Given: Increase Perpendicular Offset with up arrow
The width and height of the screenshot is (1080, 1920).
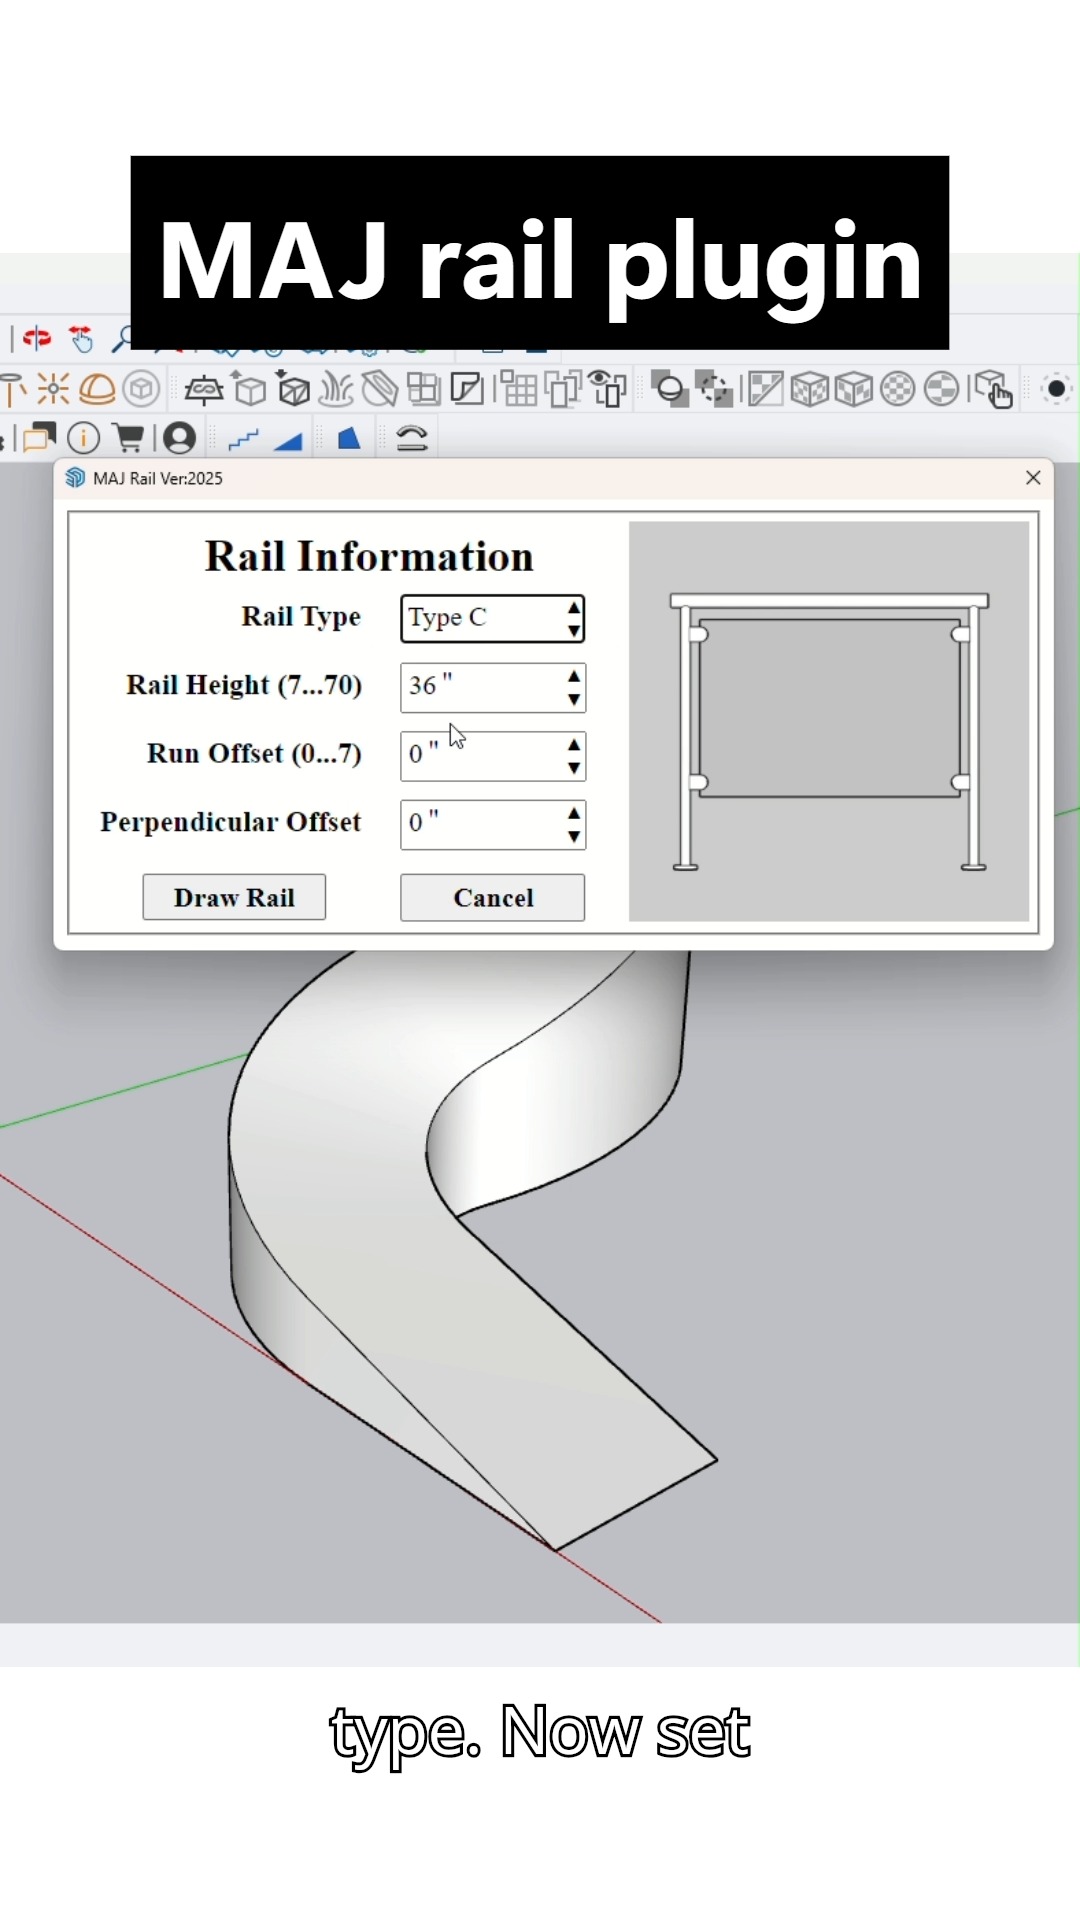Looking at the screenshot, I should point(574,814).
